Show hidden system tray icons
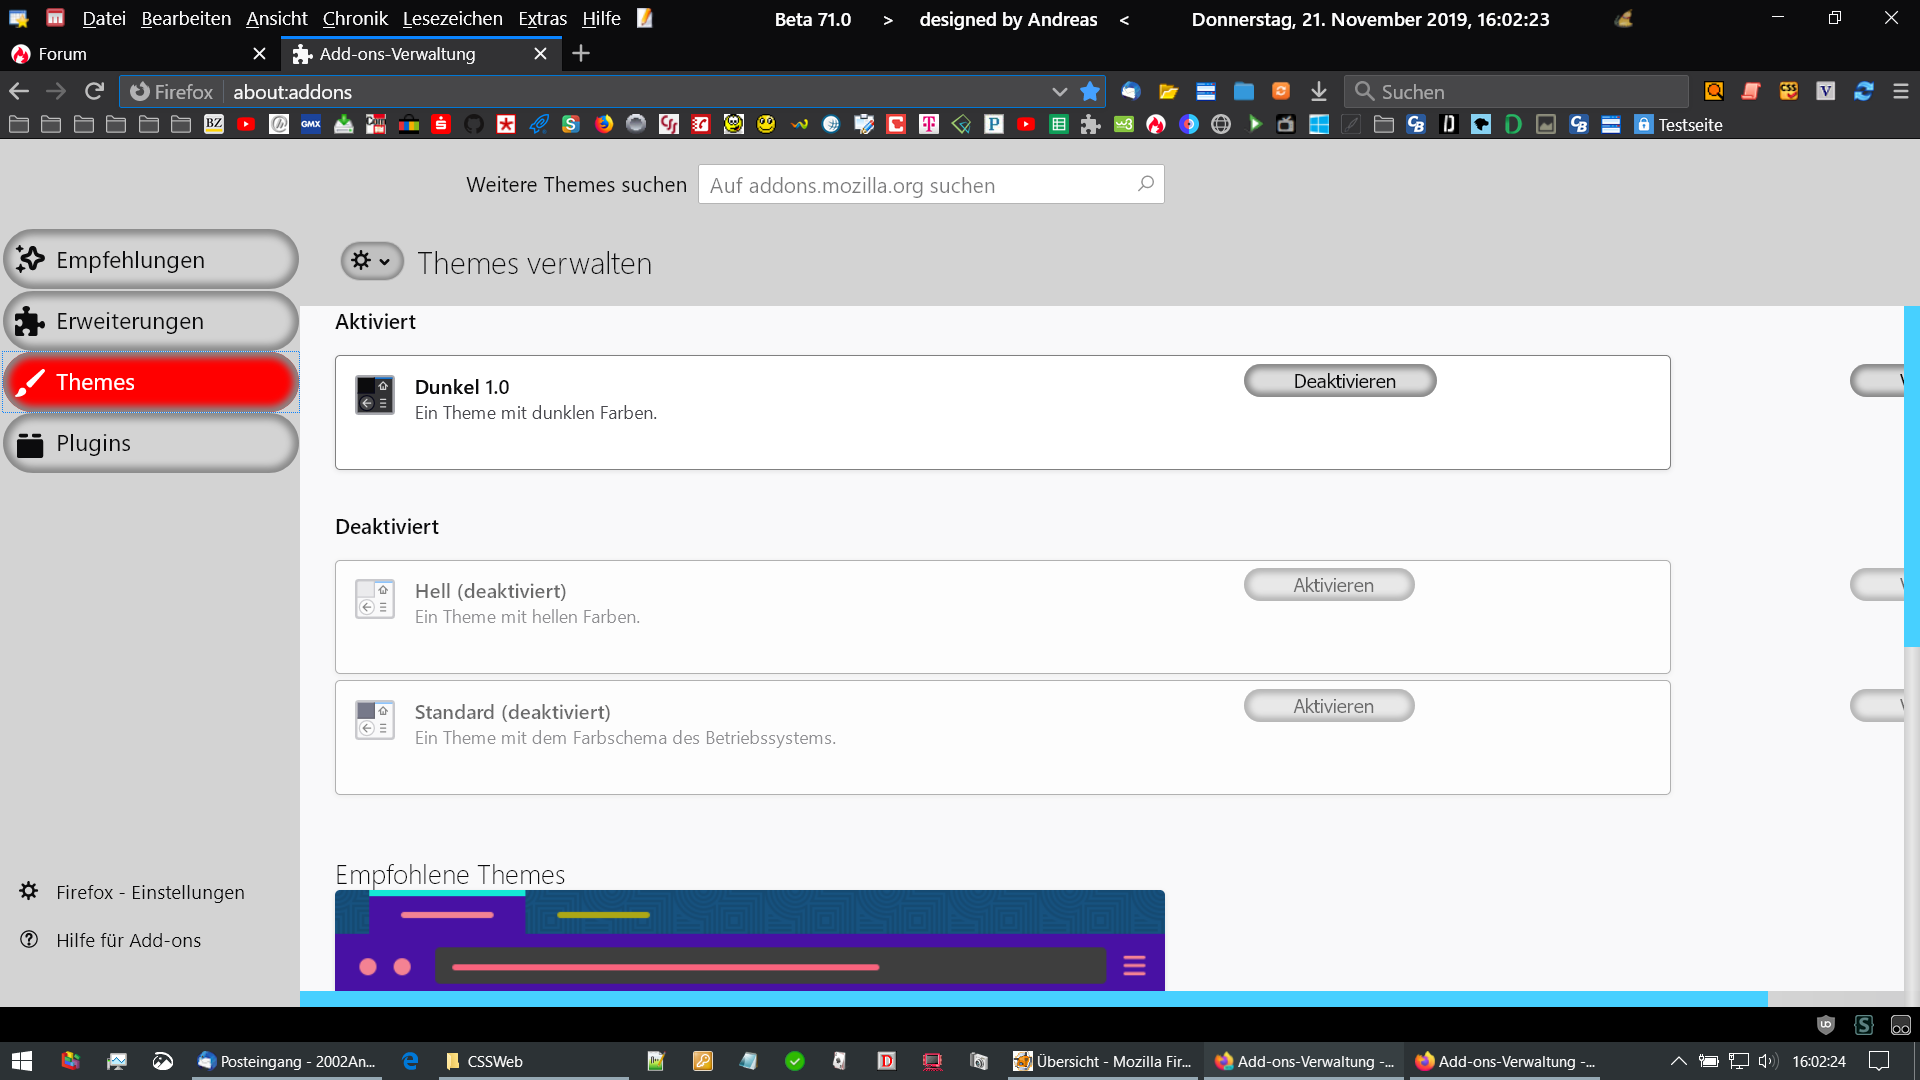The width and height of the screenshot is (1920, 1080). [x=1678, y=1061]
